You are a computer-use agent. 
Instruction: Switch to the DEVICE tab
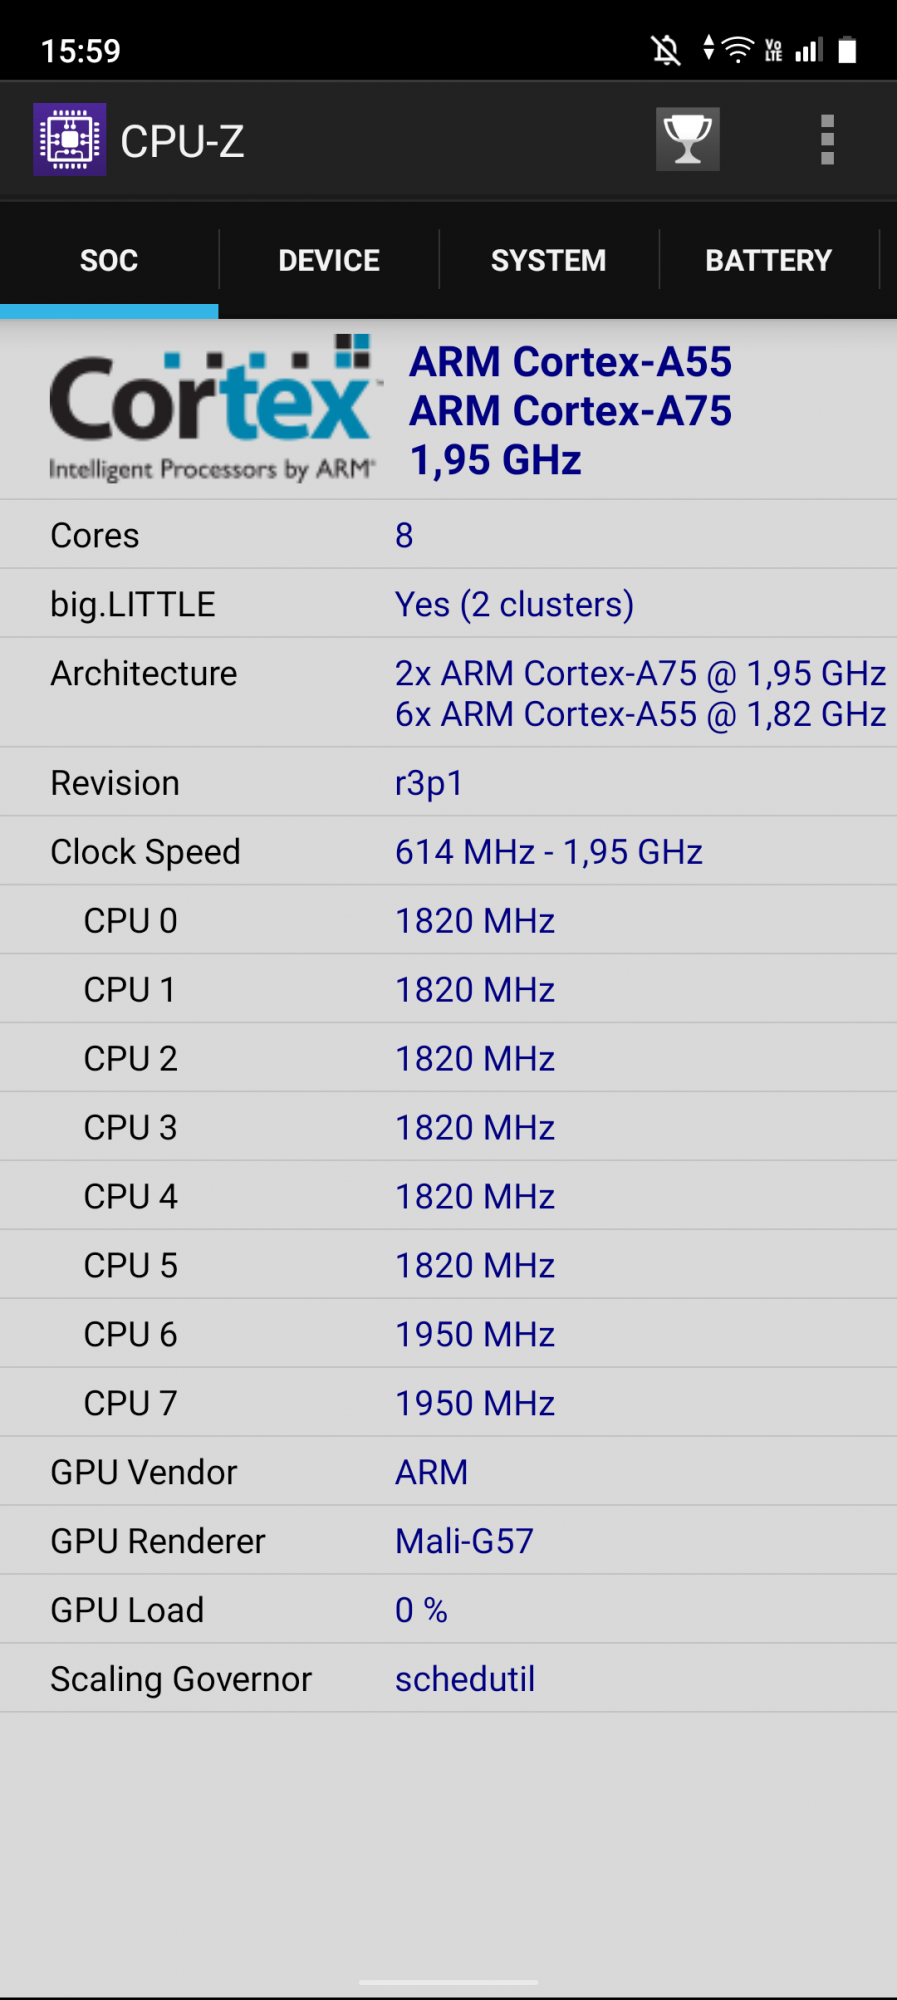click(329, 260)
